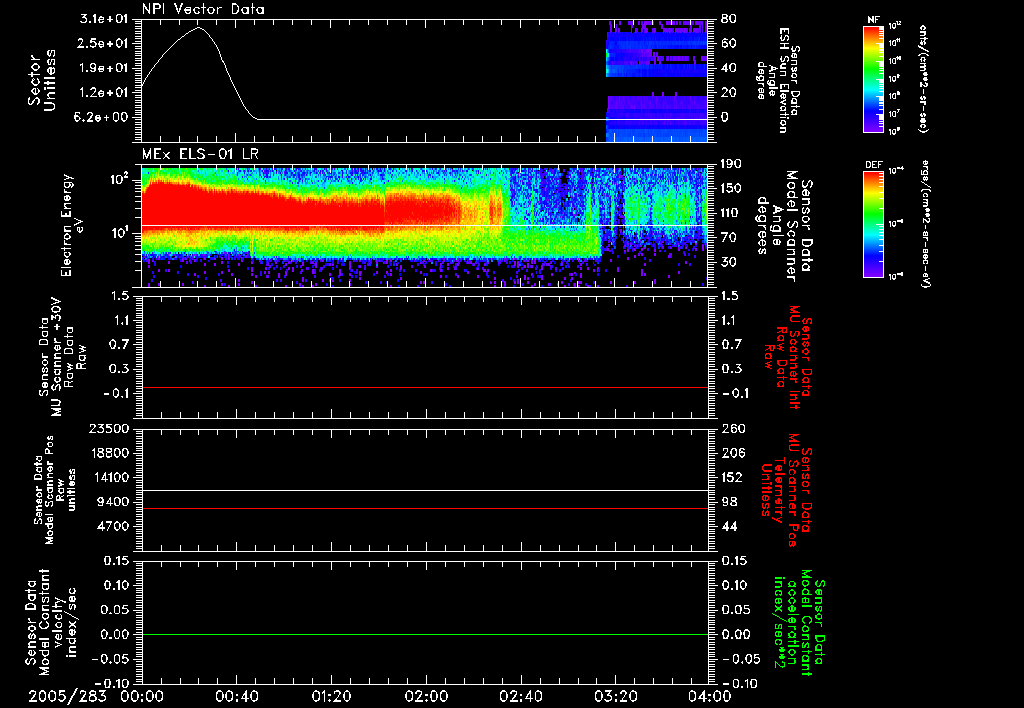Click the "04:00" time axis label
Viewport: 1024px width, 708px height.
point(710,696)
